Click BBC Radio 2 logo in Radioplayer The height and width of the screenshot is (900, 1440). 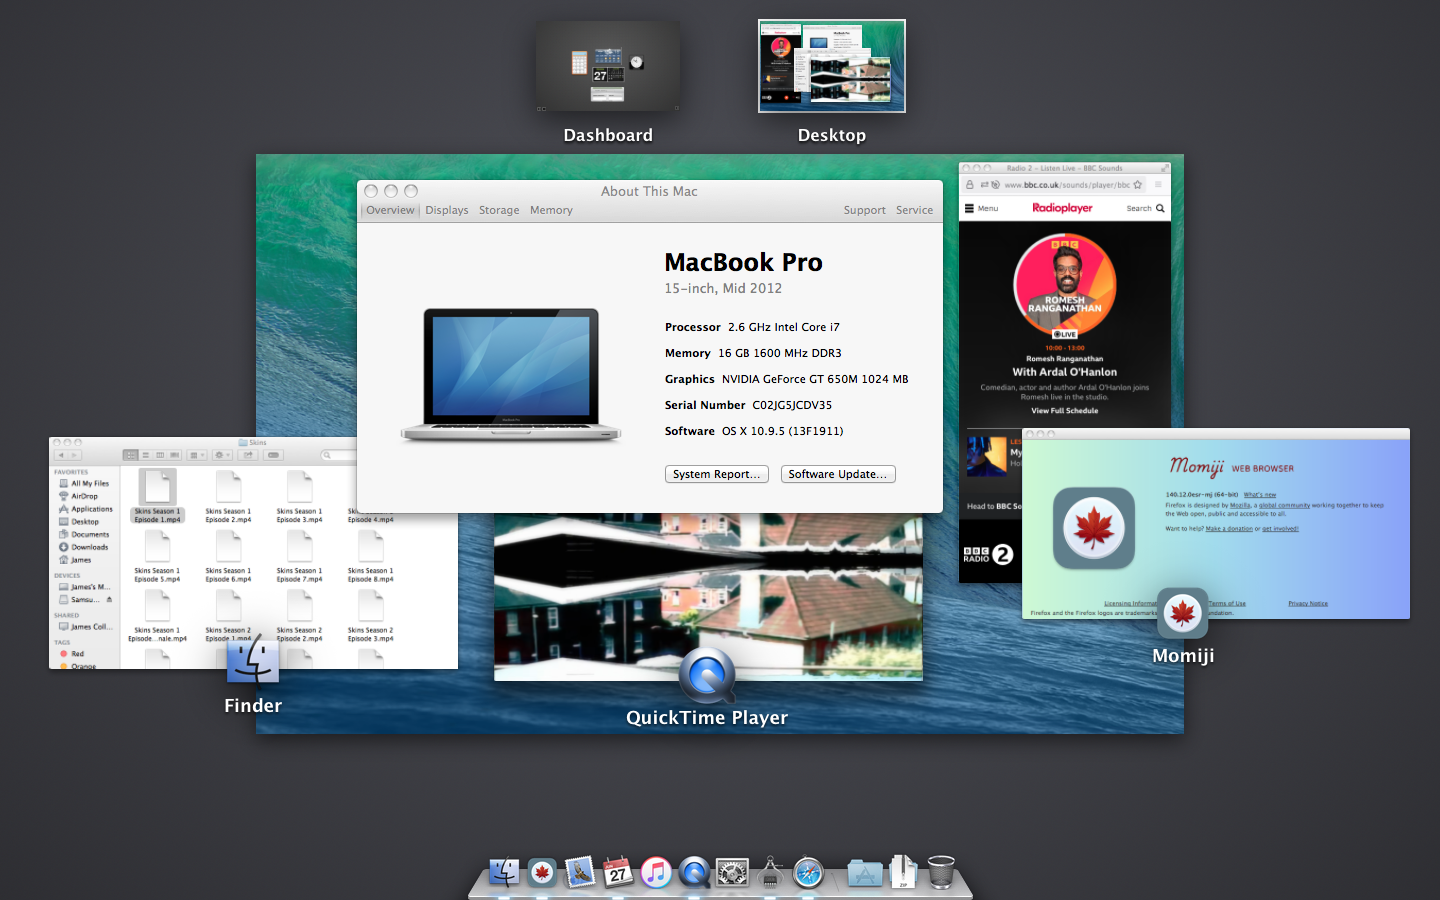coord(988,555)
